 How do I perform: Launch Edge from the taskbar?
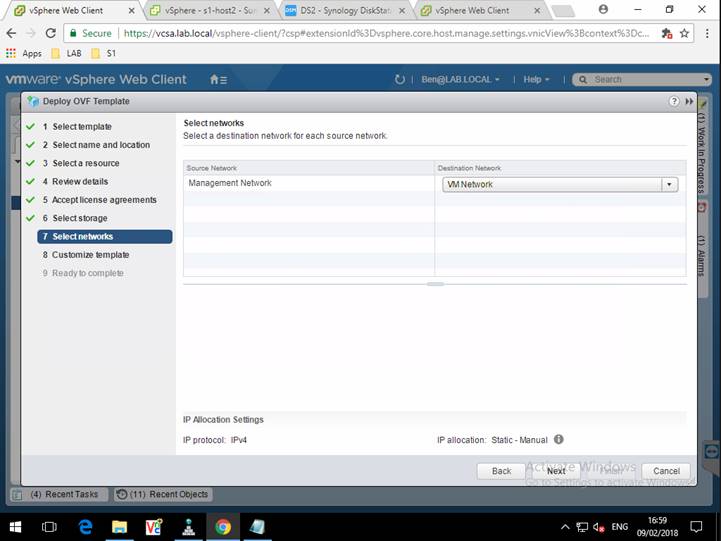coord(85,527)
